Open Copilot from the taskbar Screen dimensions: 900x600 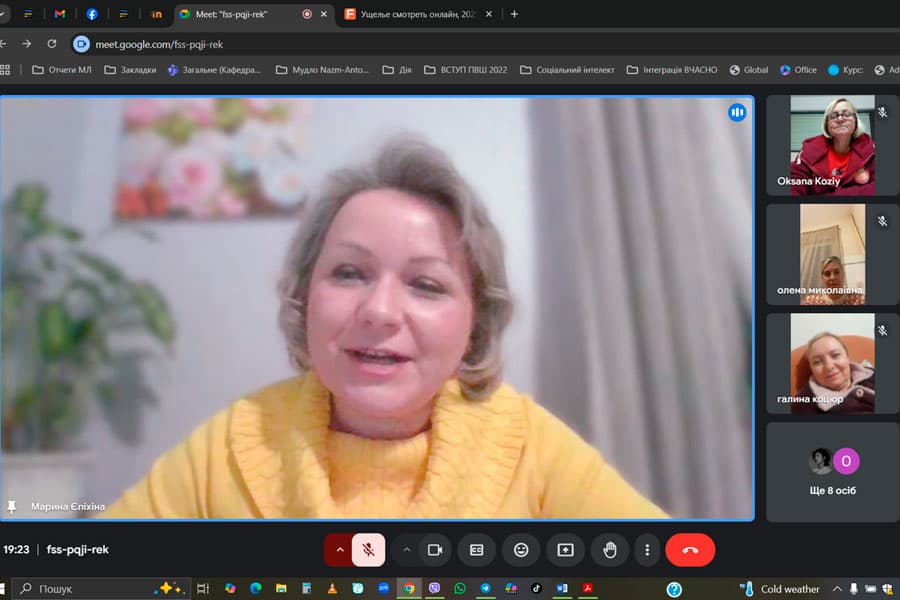pyautogui.click(x=230, y=589)
